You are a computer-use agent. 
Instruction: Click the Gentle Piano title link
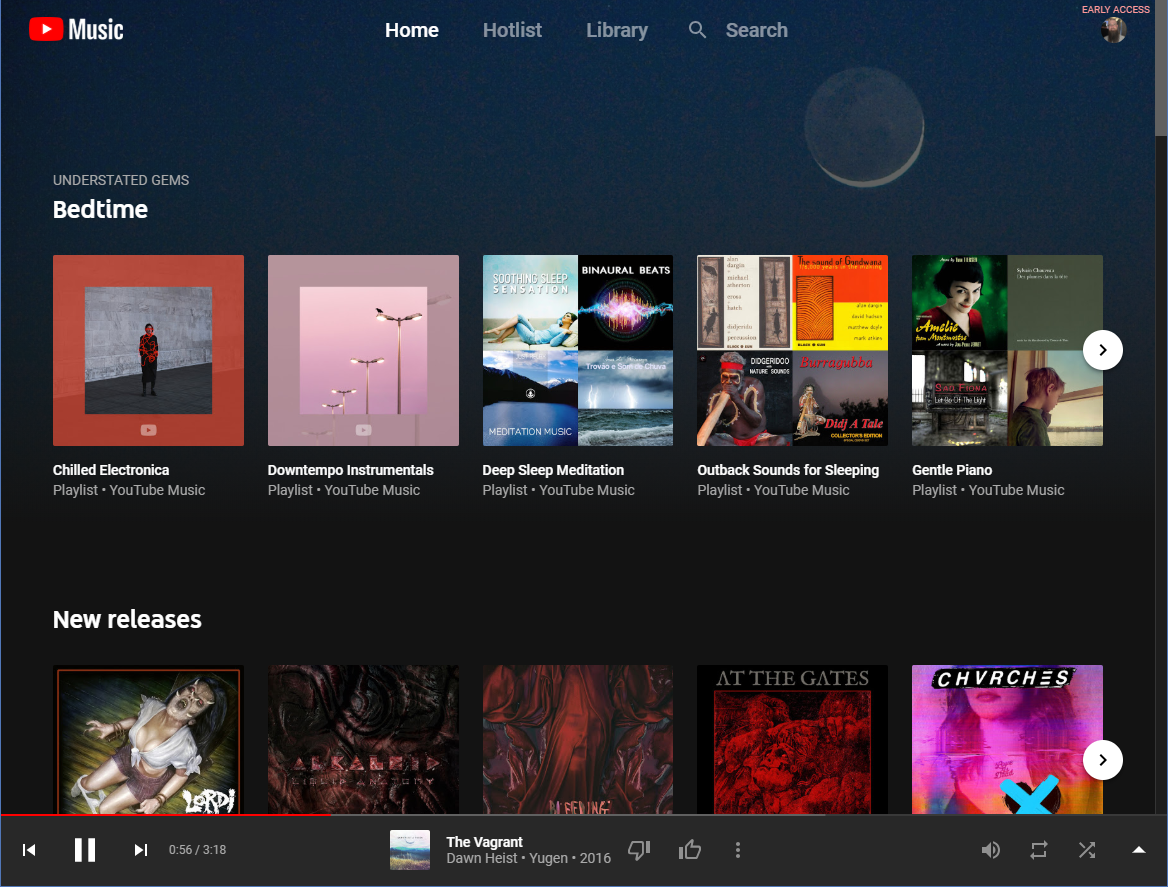952,470
